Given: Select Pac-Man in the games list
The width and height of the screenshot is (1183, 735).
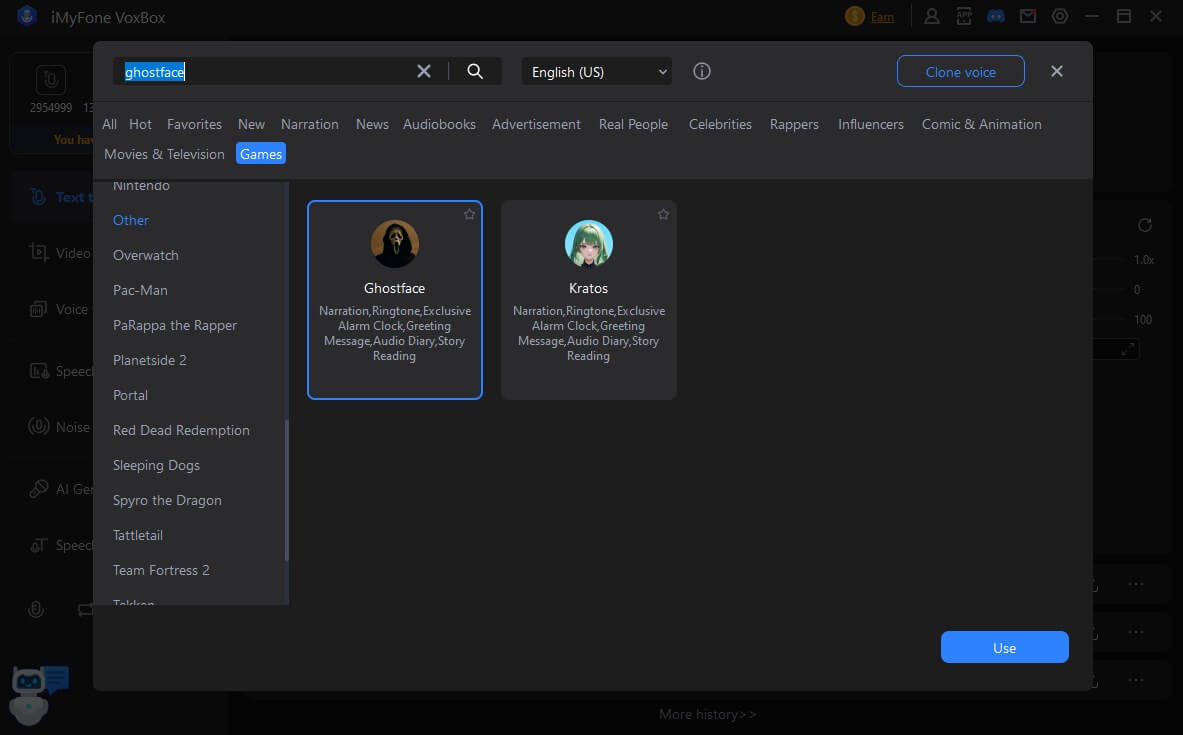Looking at the screenshot, I should tap(140, 290).
